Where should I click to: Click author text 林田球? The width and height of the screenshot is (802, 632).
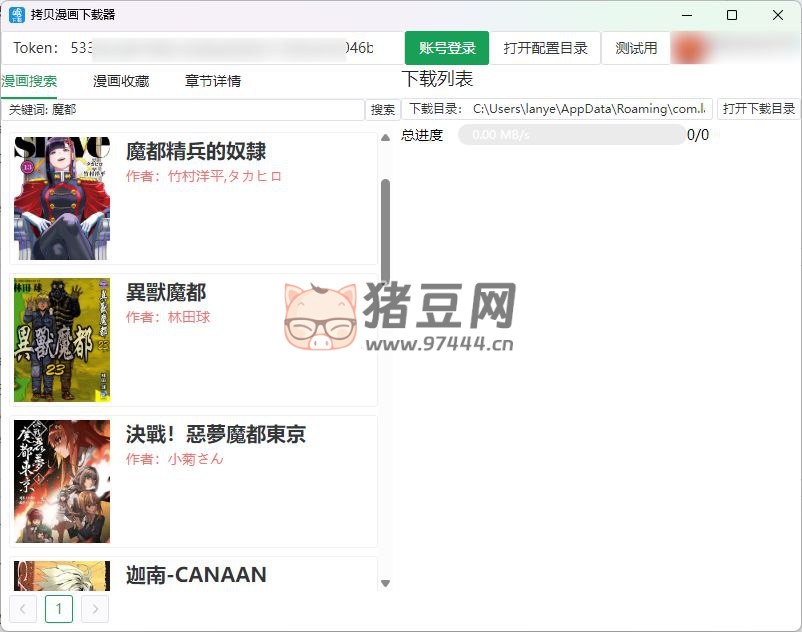pos(189,318)
